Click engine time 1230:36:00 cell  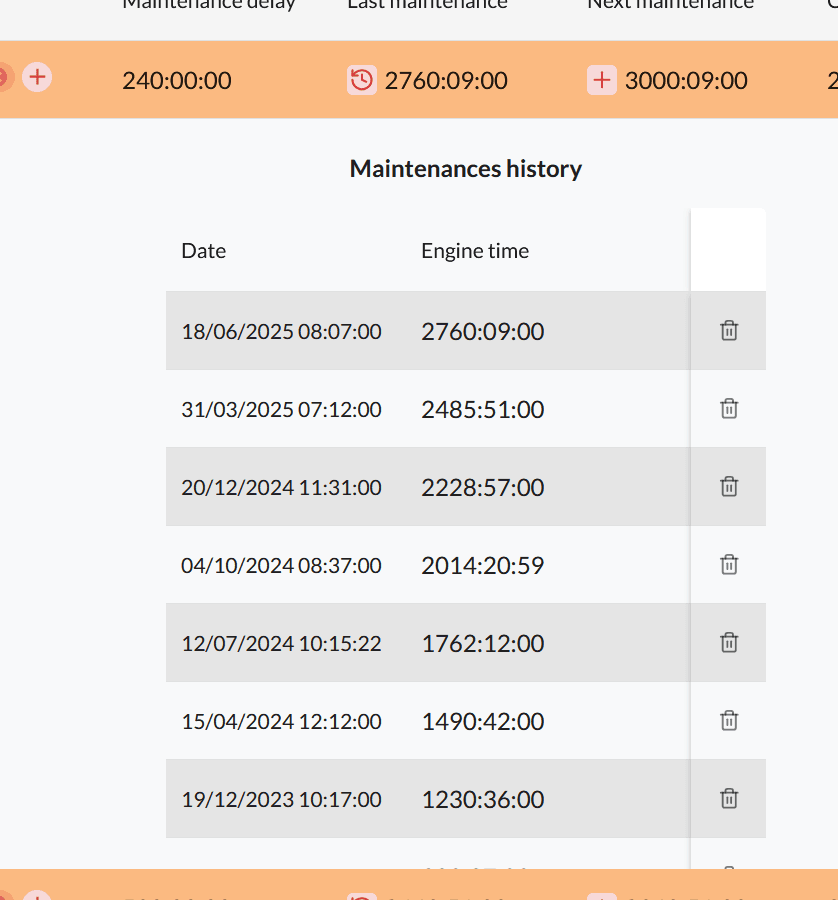pos(483,799)
